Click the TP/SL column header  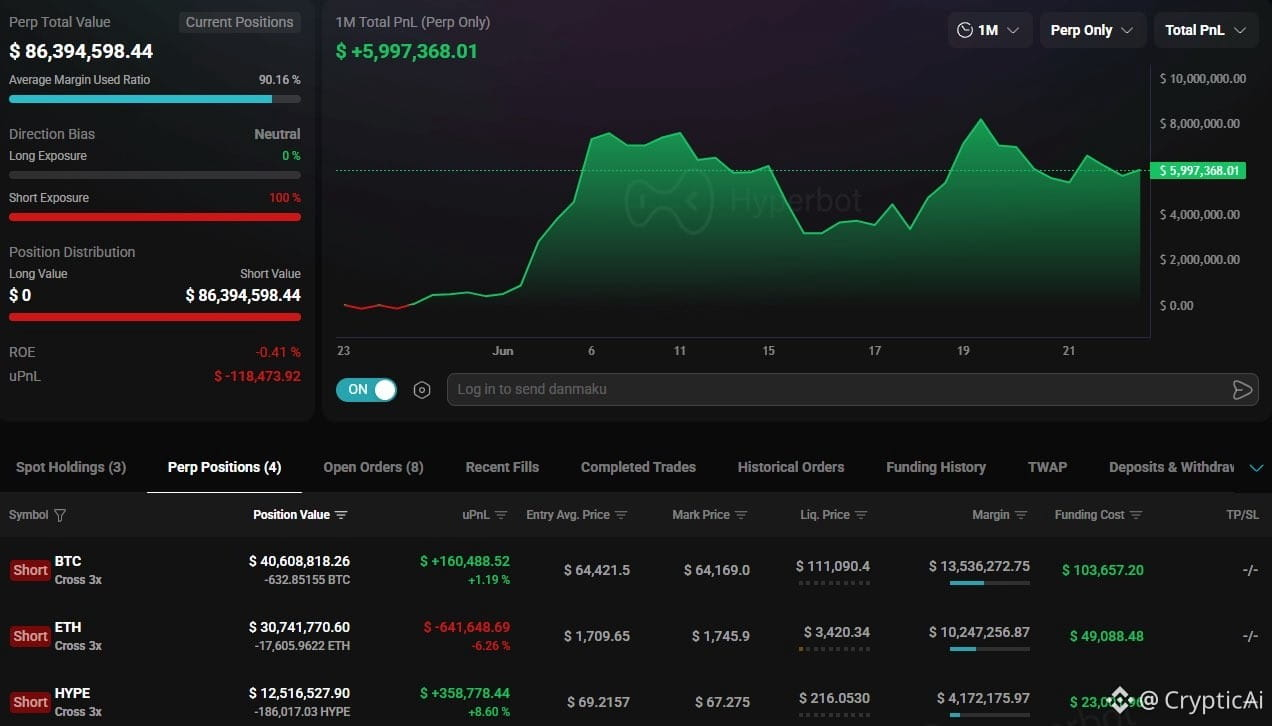point(1243,515)
